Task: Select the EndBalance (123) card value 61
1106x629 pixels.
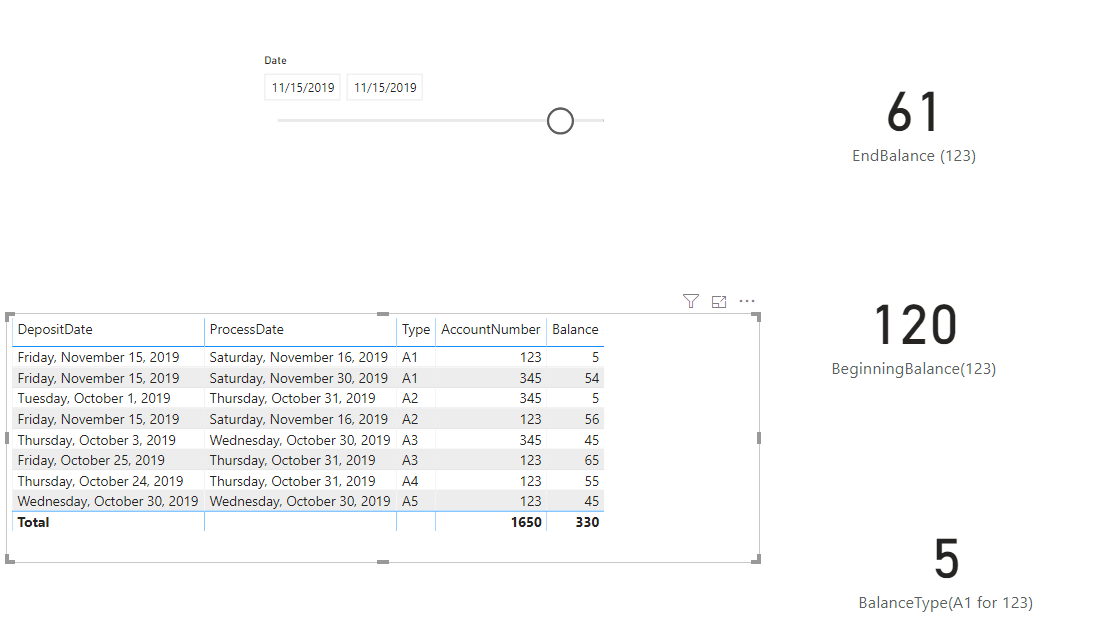Action: coord(913,112)
